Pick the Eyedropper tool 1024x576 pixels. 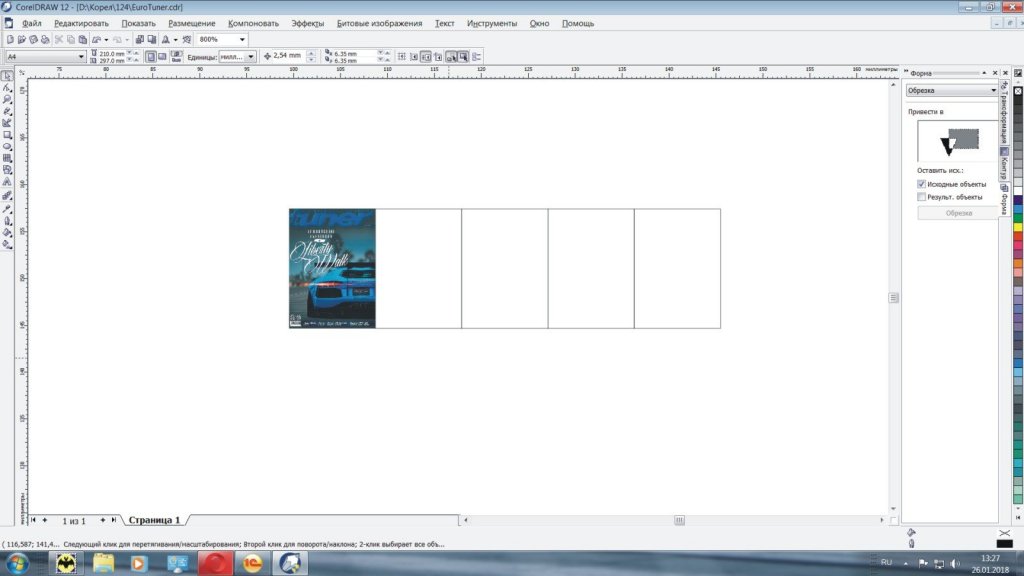click(x=7, y=208)
